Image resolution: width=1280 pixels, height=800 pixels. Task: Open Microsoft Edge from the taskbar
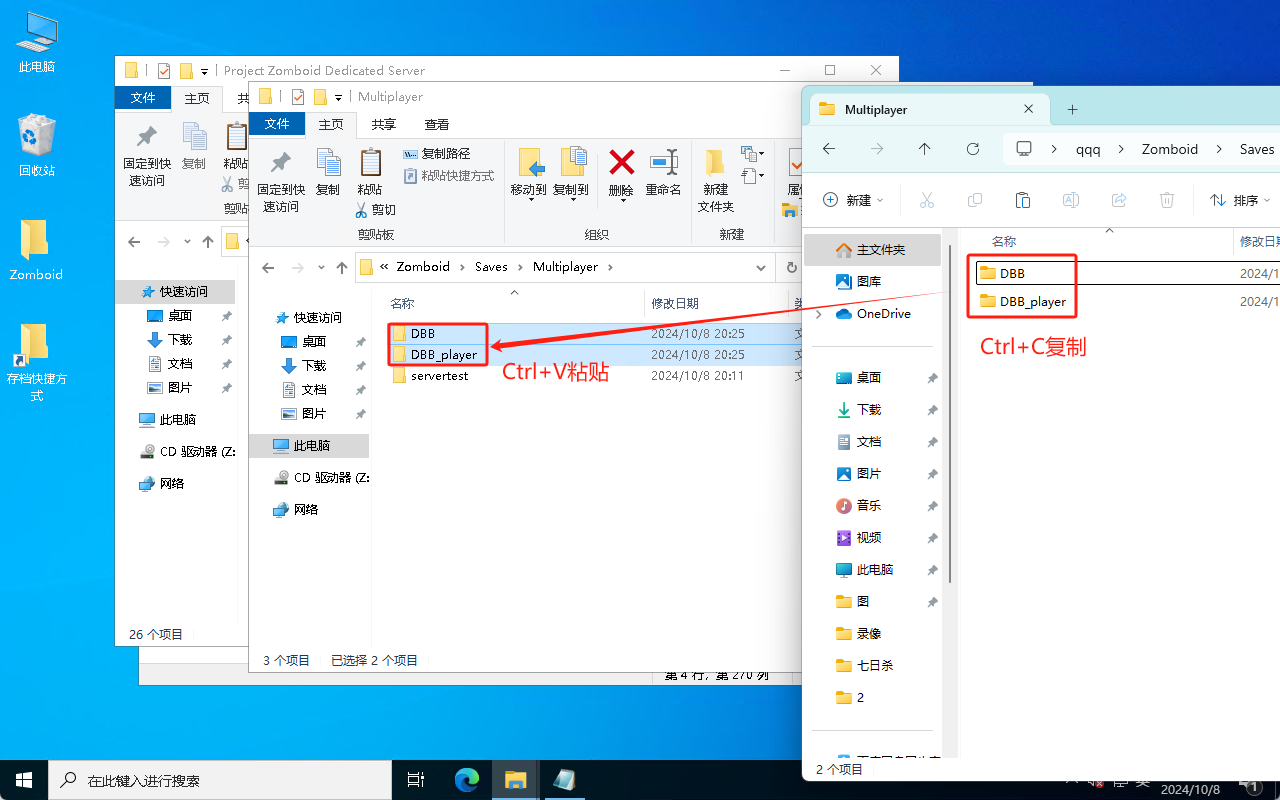[467, 780]
